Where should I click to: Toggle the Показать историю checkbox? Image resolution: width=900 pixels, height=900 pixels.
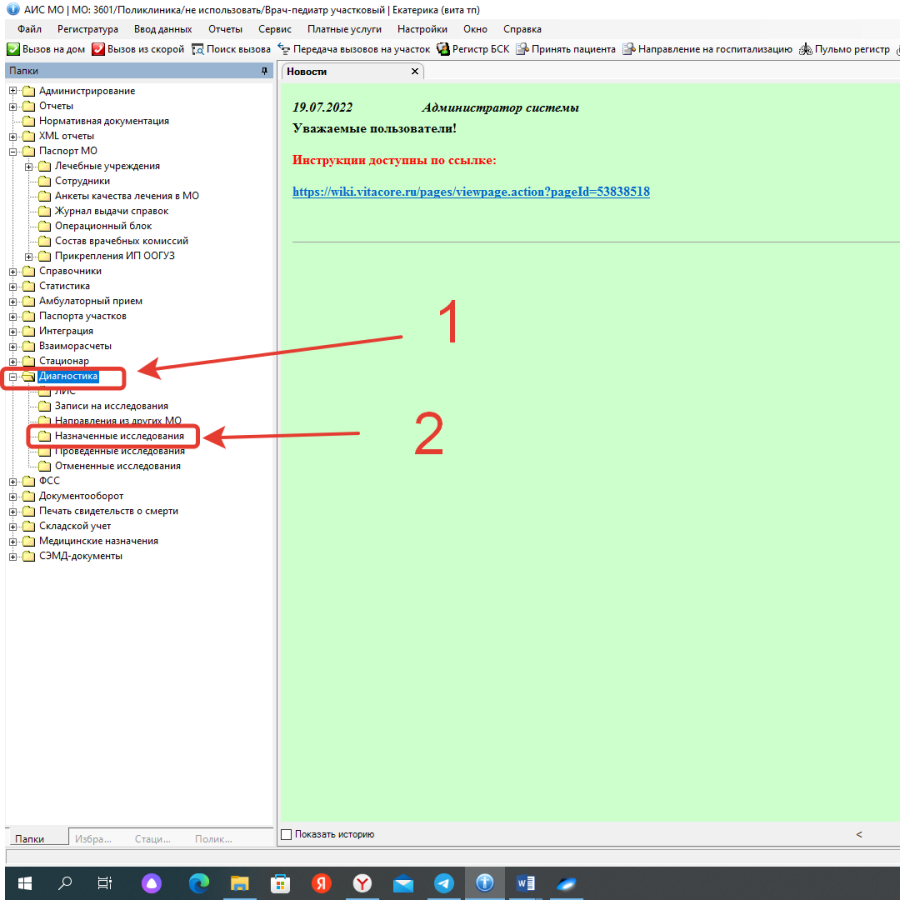(286, 834)
